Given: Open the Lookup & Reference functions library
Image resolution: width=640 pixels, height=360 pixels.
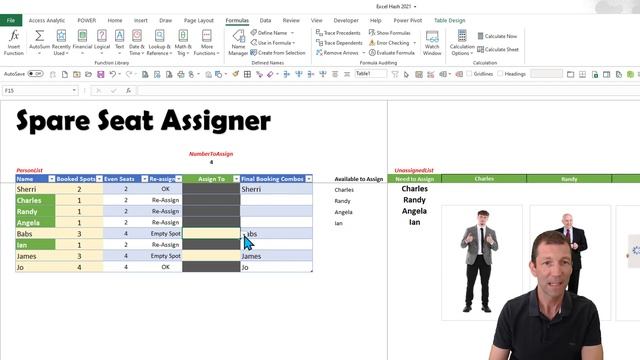Looking at the screenshot, I should tap(159, 42).
